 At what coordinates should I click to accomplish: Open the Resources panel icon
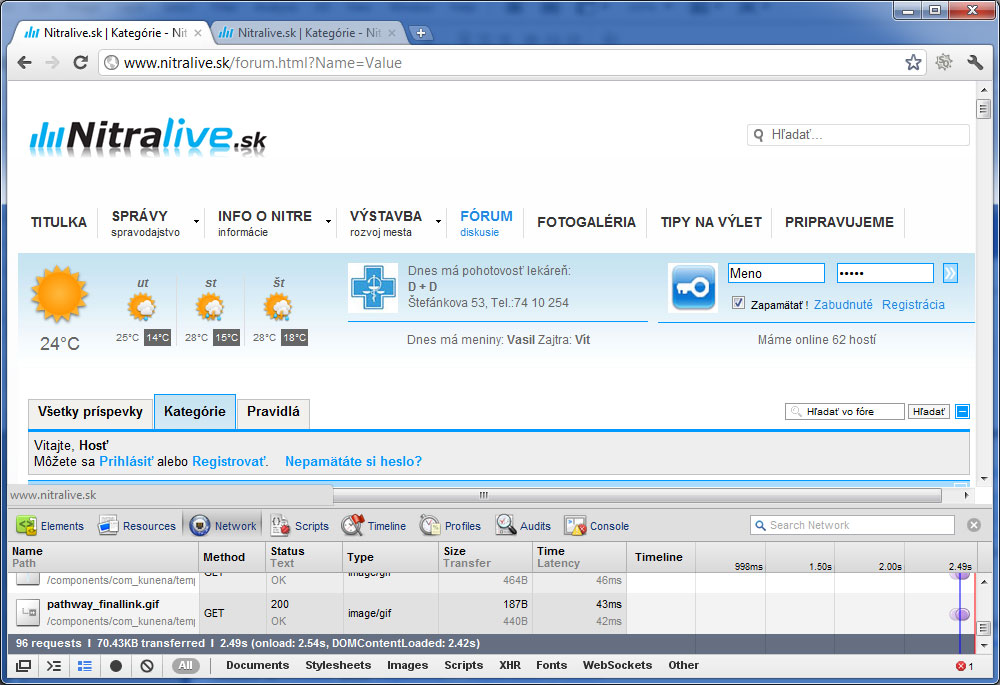tap(108, 526)
